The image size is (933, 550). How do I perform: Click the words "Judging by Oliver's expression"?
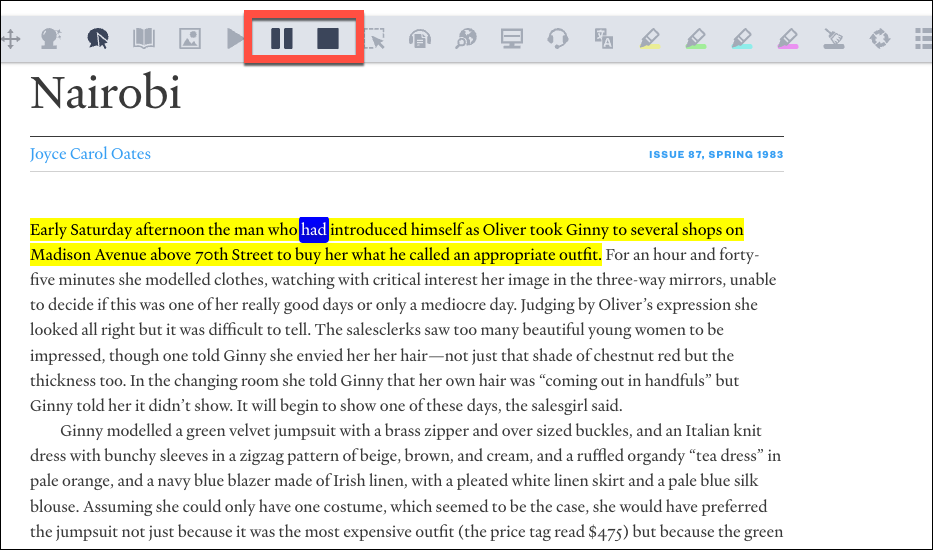coord(626,305)
